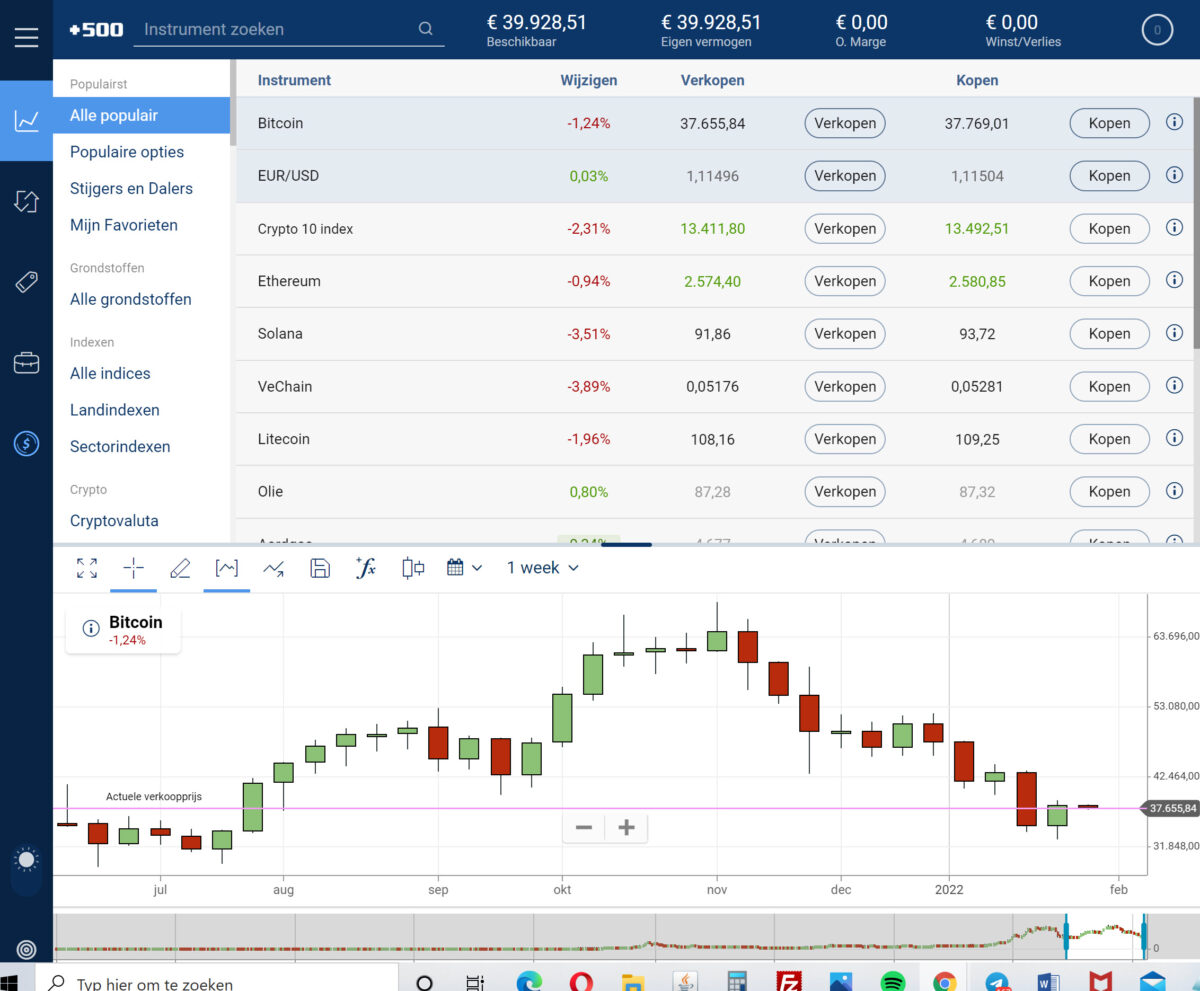Click Verkopen button for Litecoin
Viewport: 1200px width, 991px height.
point(845,439)
